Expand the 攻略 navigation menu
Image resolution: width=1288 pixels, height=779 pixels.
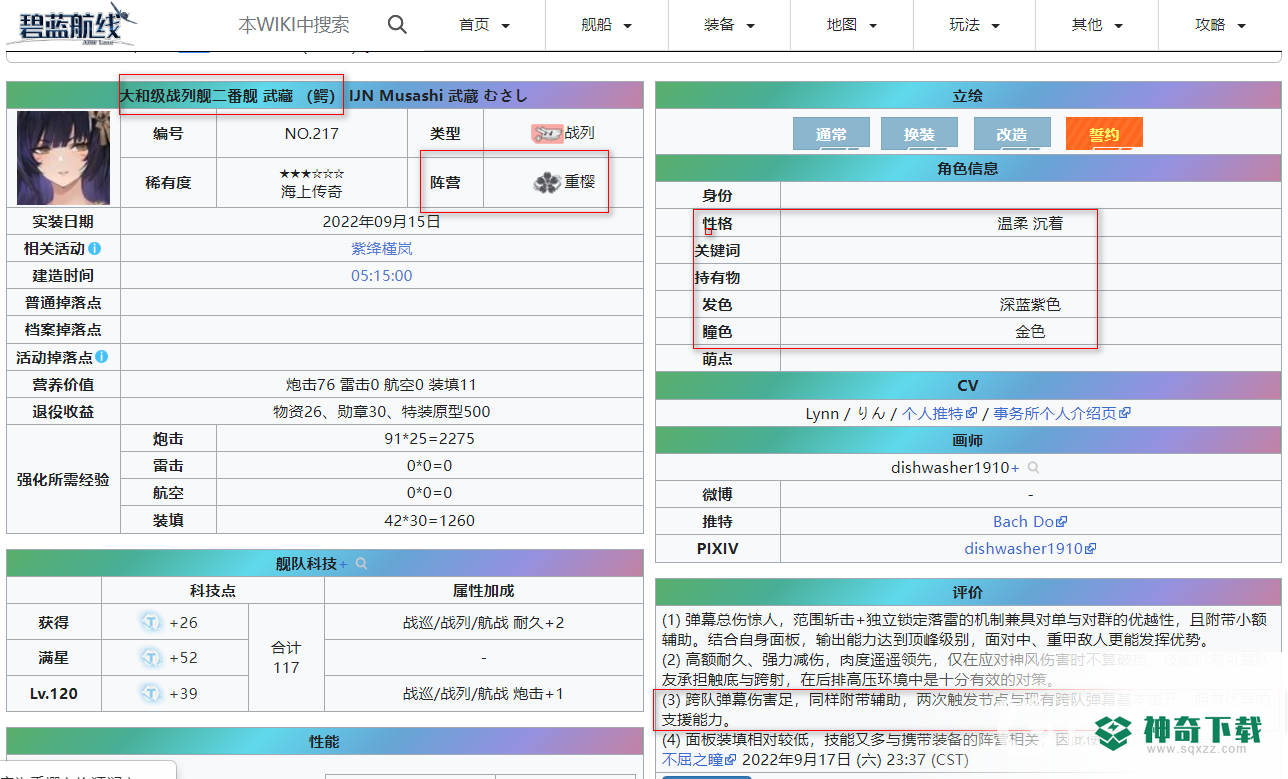[x=1220, y=25]
